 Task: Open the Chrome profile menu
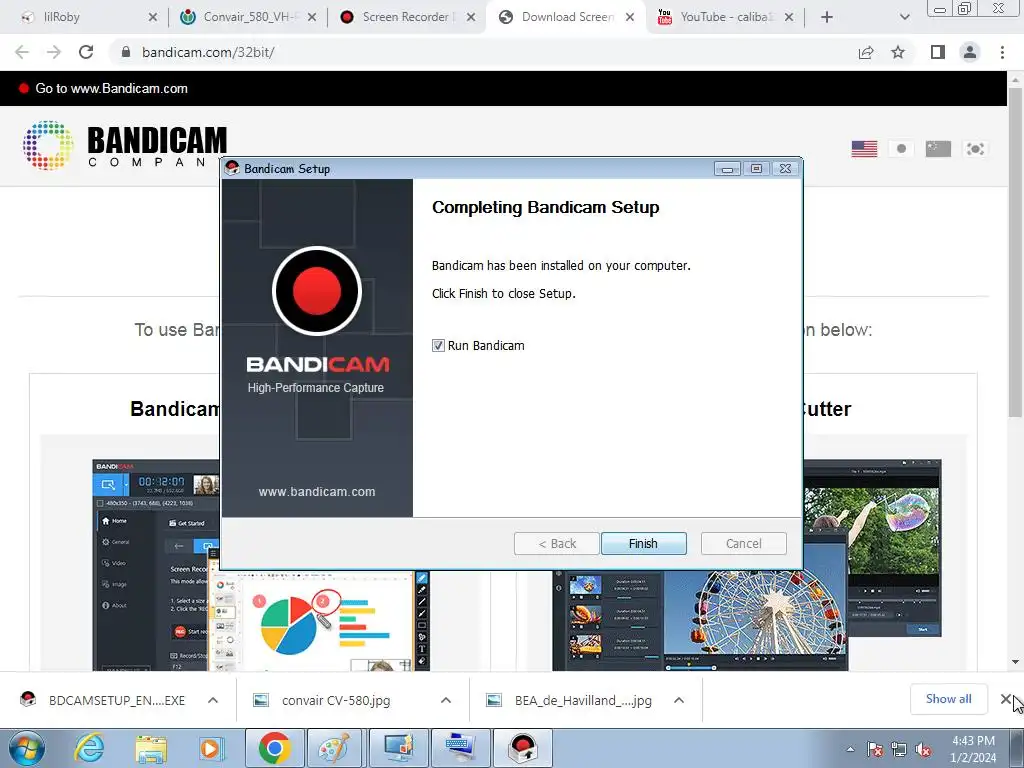coord(970,52)
